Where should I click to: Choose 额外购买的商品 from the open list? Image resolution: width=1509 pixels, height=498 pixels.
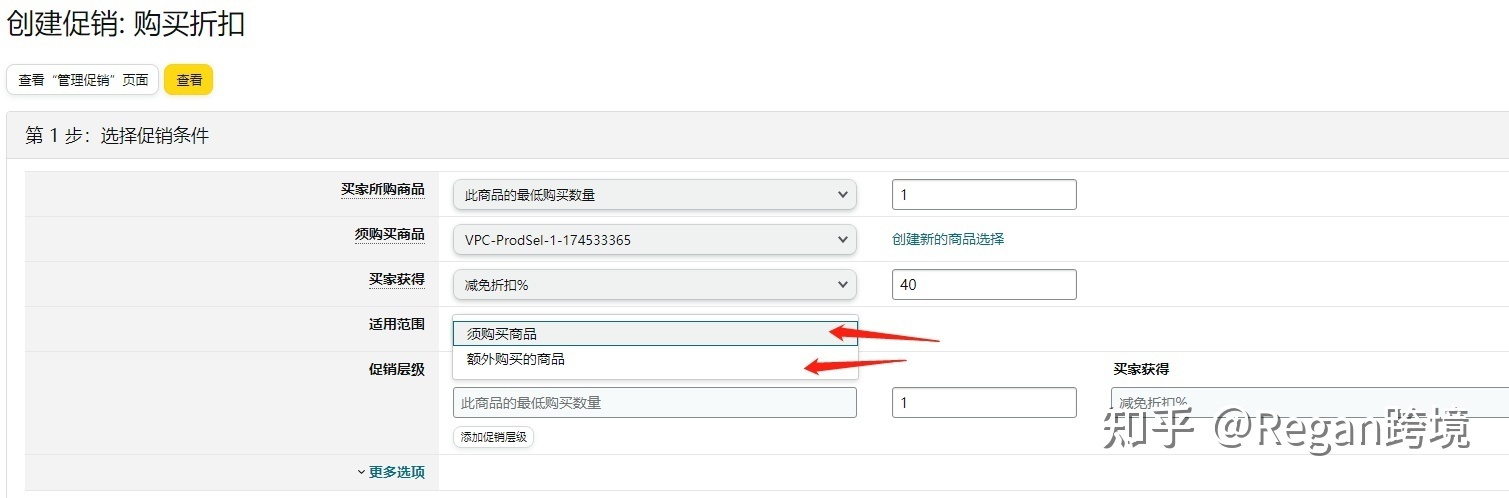click(655, 359)
